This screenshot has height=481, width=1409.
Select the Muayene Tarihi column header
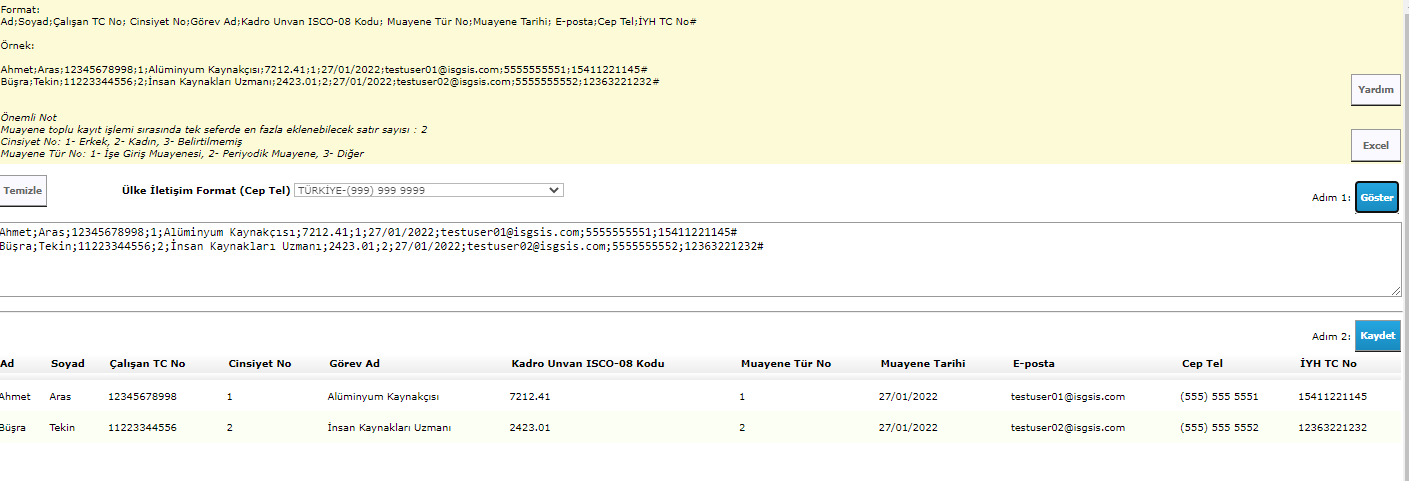coord(922,364)
